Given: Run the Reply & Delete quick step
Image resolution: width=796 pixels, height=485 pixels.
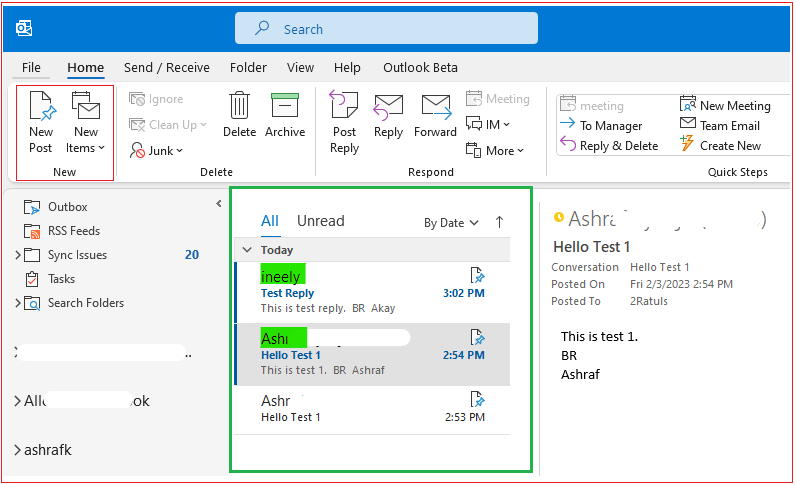Looking at the screenshot, I should [610, 146].
